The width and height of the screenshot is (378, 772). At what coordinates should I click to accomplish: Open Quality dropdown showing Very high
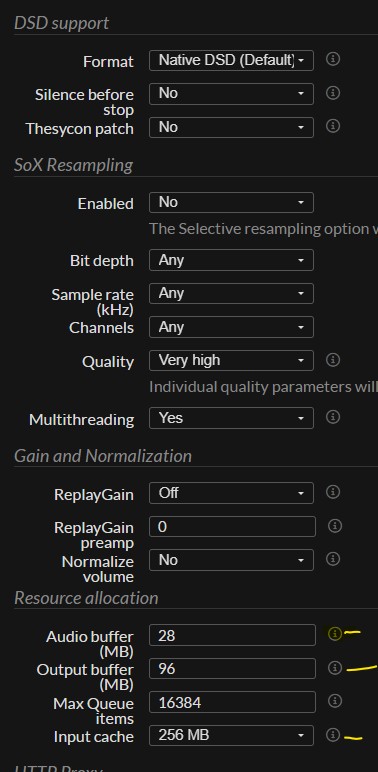[x=231, y=360]
